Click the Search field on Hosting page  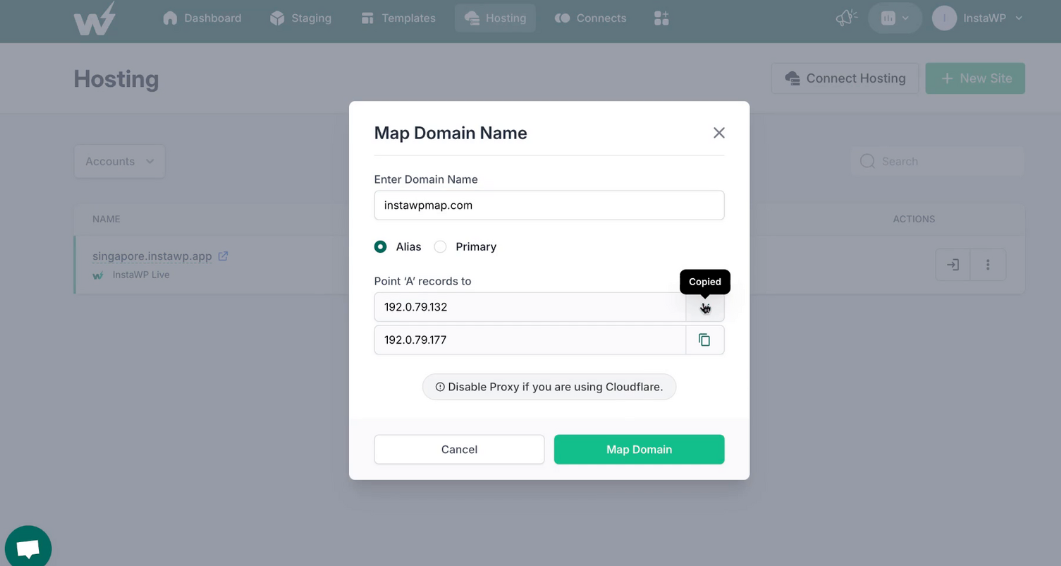tap(937, 161)
